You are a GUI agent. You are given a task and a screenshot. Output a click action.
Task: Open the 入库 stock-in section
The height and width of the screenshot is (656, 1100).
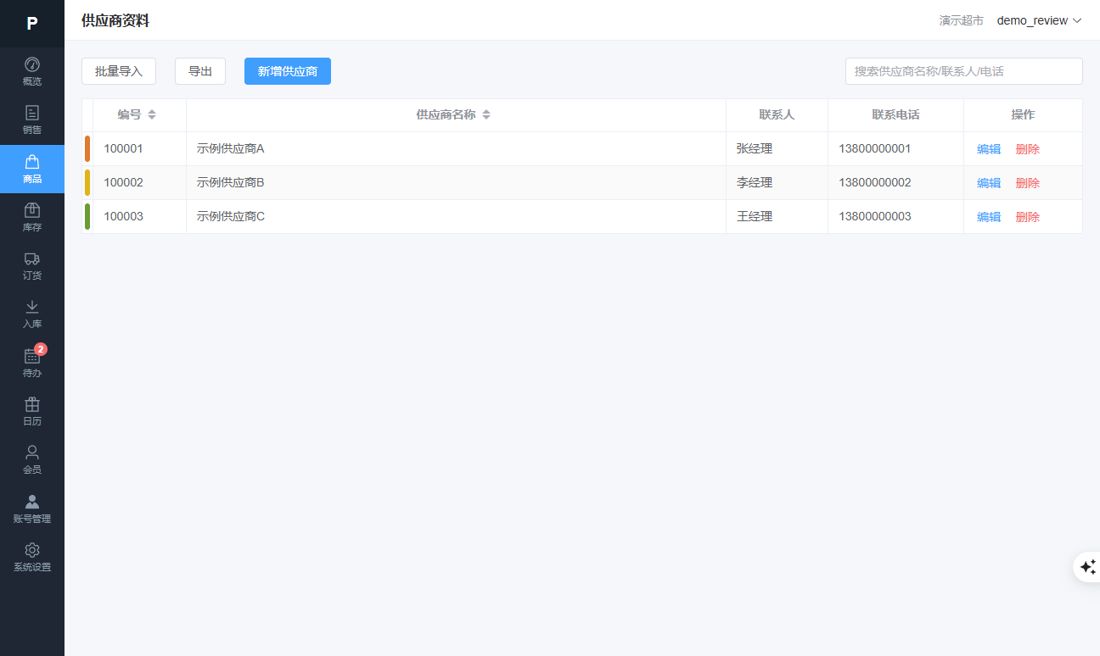[32, 314]
